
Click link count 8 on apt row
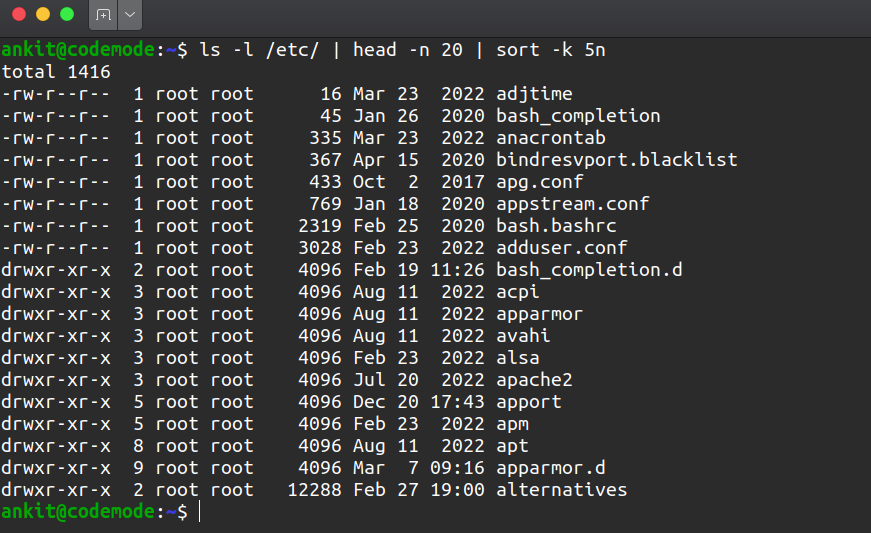coord(138,446)
